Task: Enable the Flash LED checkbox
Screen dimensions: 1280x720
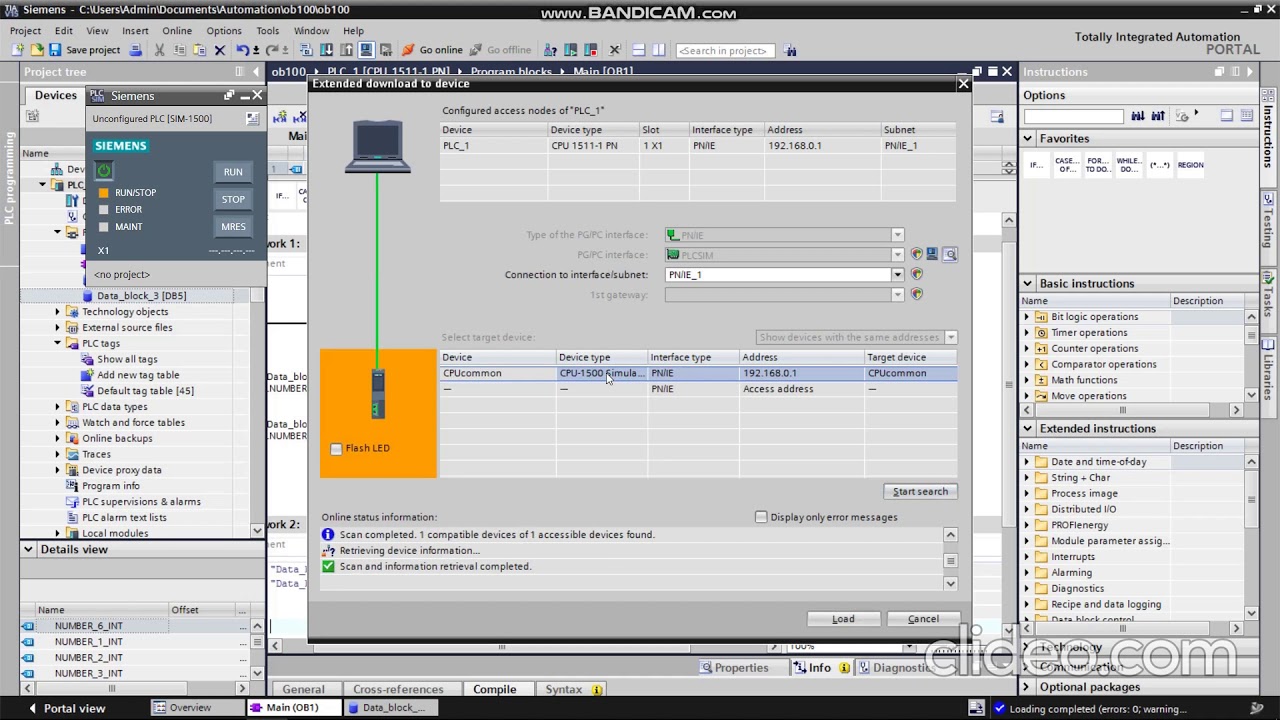Action: pos(336,449)
